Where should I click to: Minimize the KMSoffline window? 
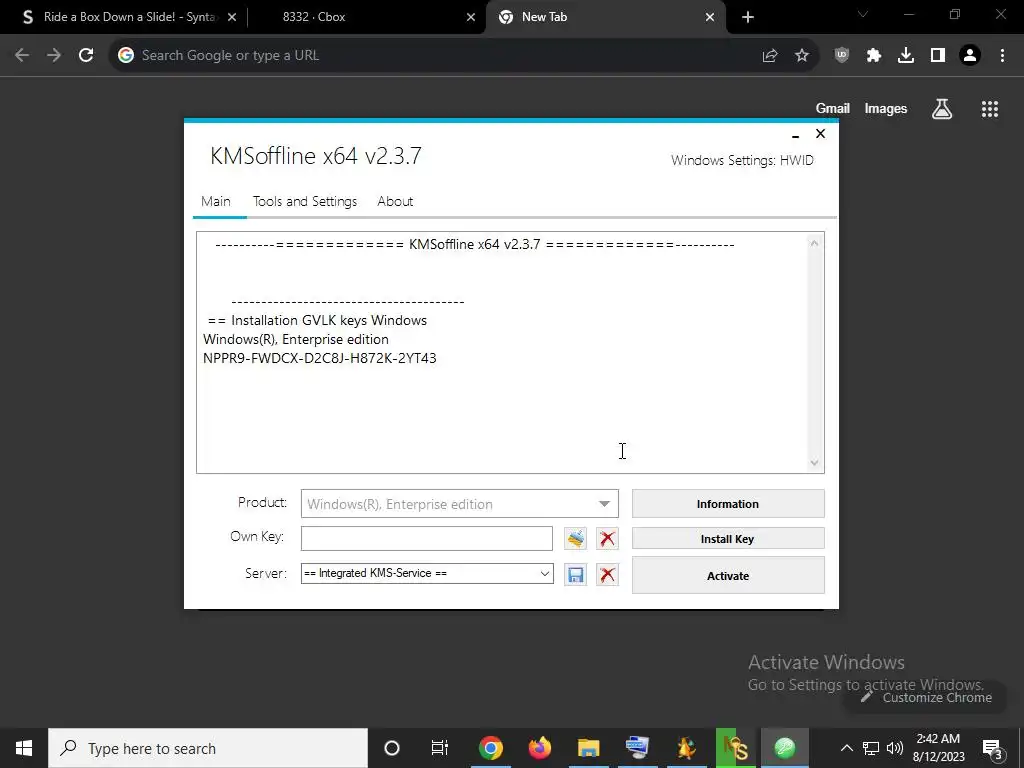pos(795,135)
